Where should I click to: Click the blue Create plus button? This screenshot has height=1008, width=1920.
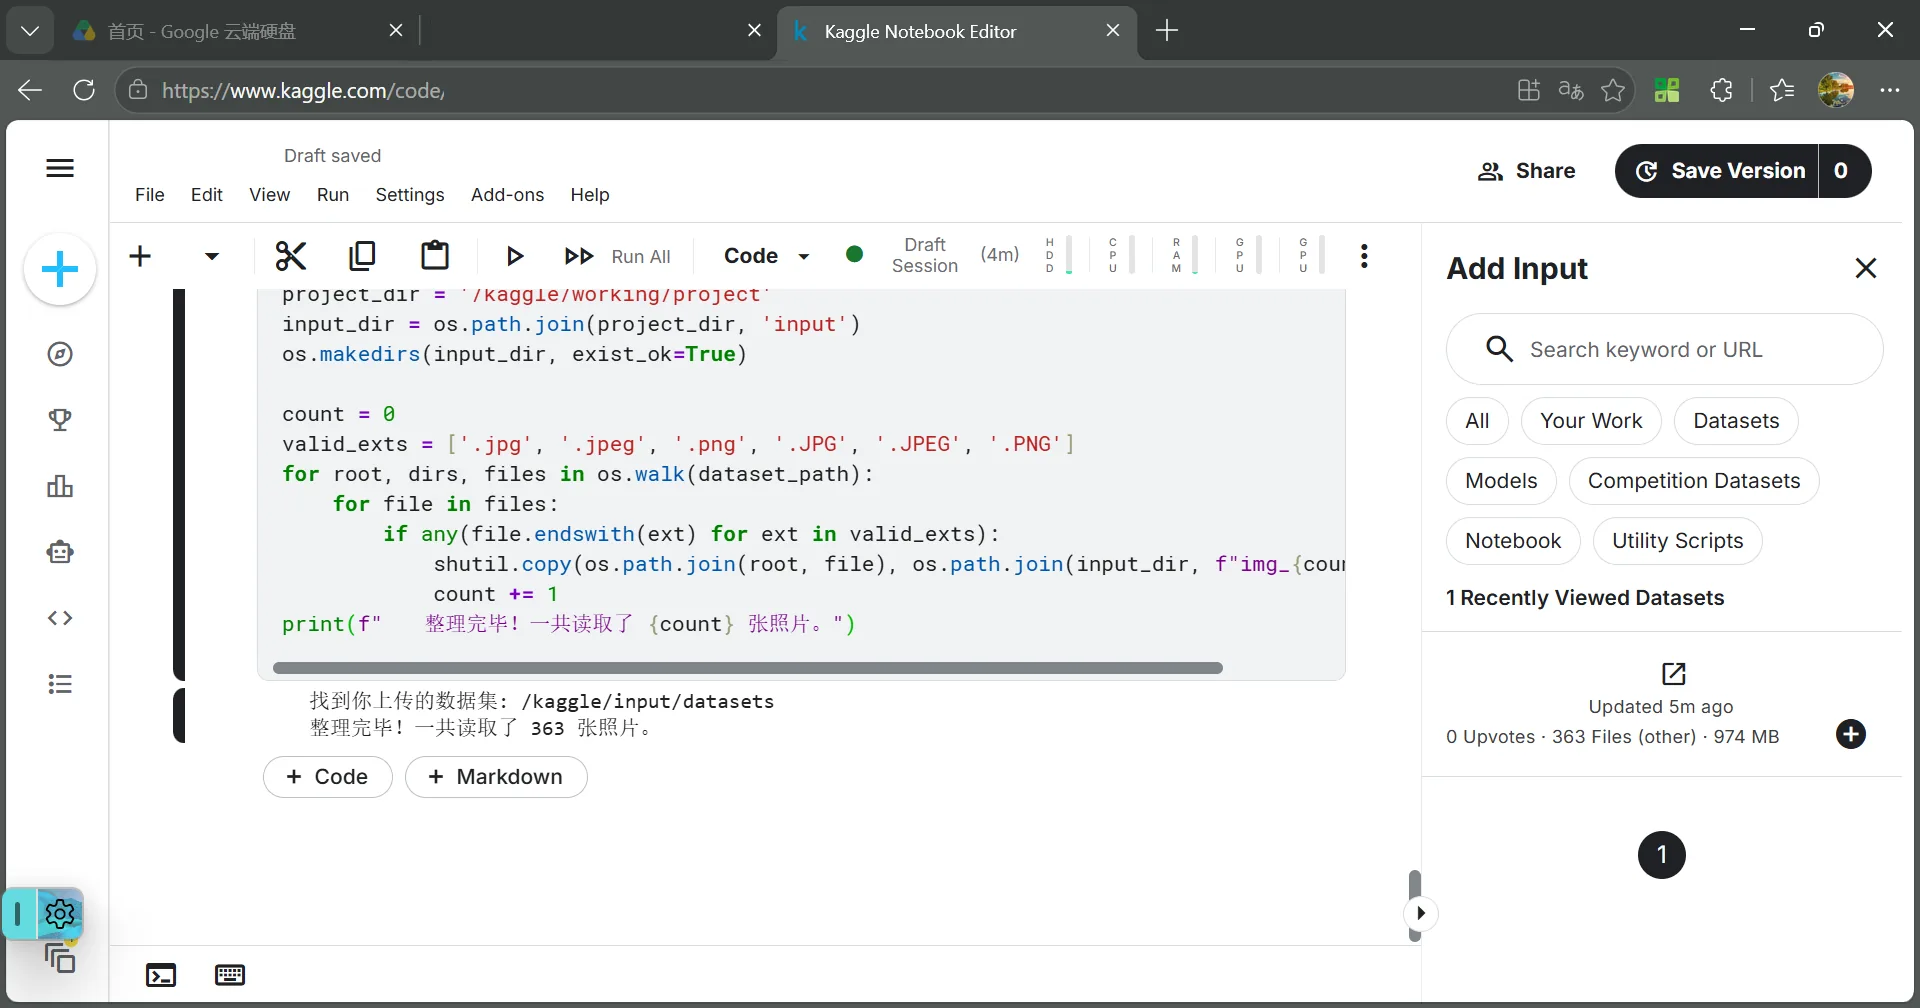[60, 269]
